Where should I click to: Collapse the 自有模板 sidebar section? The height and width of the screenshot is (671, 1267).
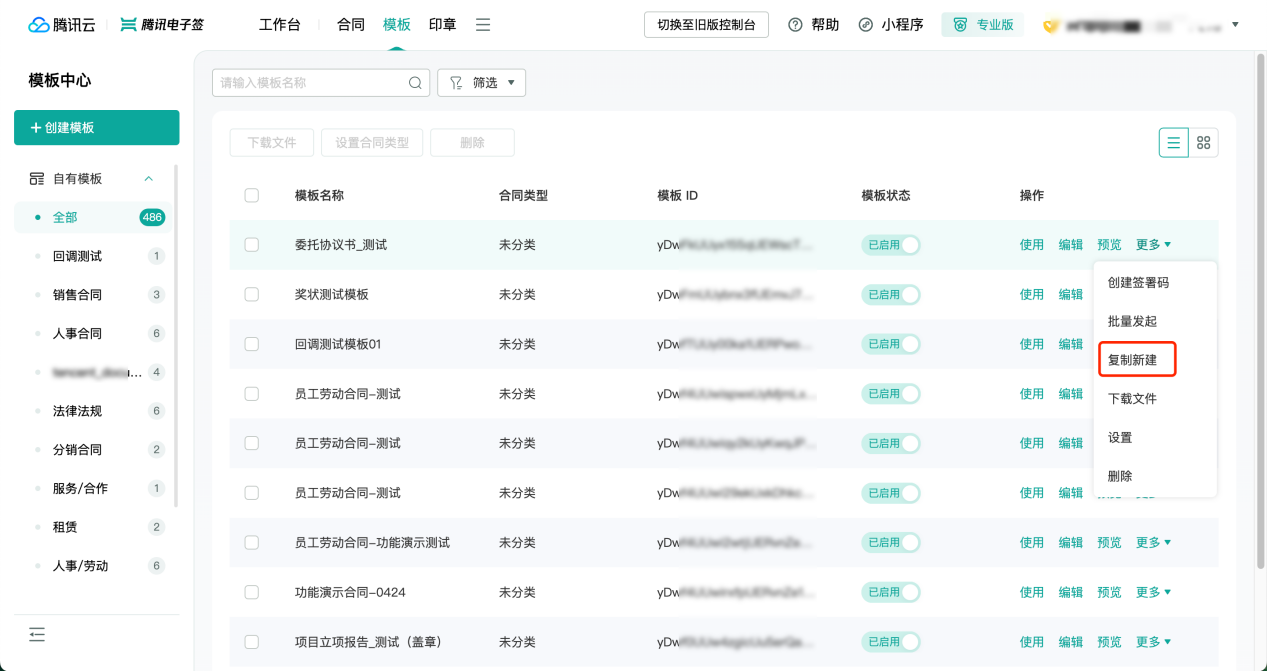[x=149, y=179]
